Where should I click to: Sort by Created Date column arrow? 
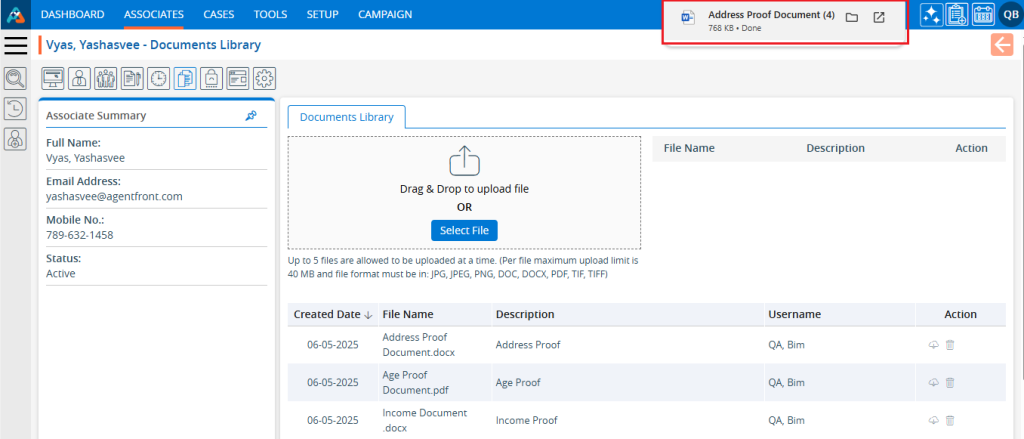point(368,315)
